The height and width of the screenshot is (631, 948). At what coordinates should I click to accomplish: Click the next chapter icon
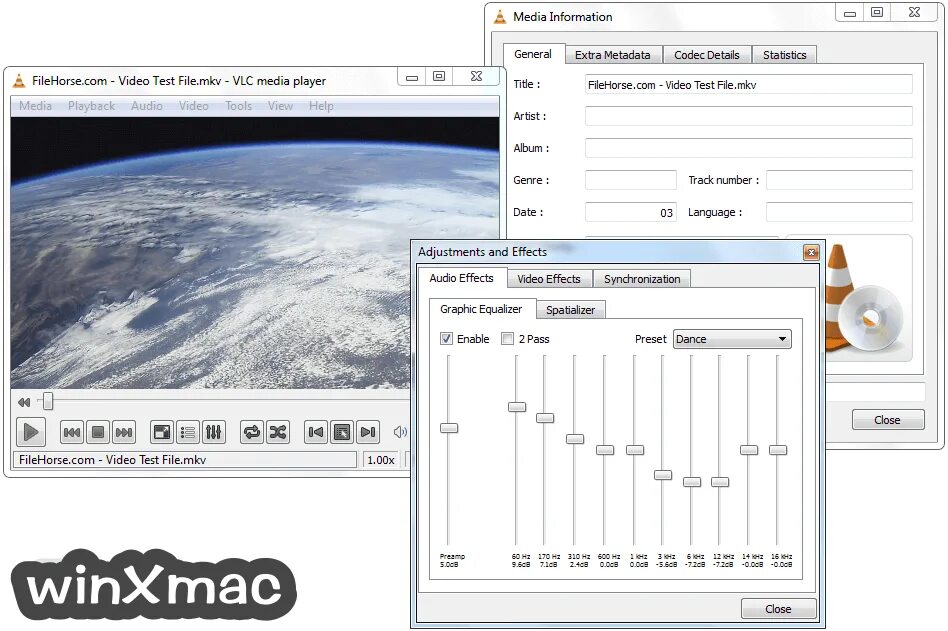(x=368, y=432)
